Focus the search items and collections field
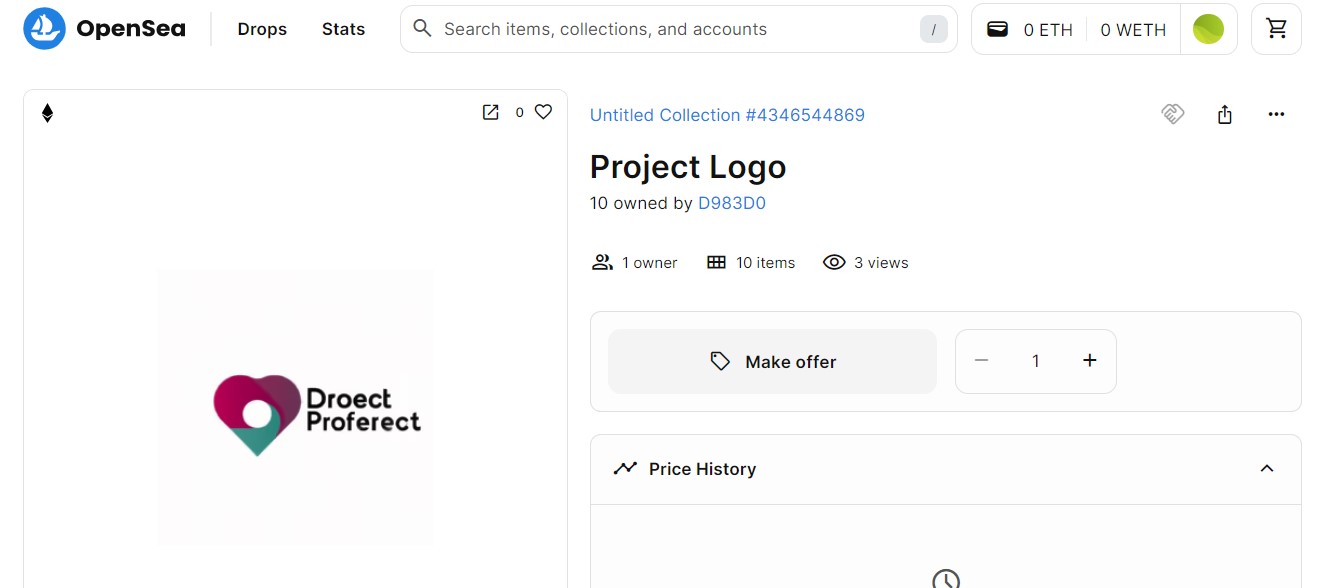The image size is (1336, 588). [x=678, y=29]
